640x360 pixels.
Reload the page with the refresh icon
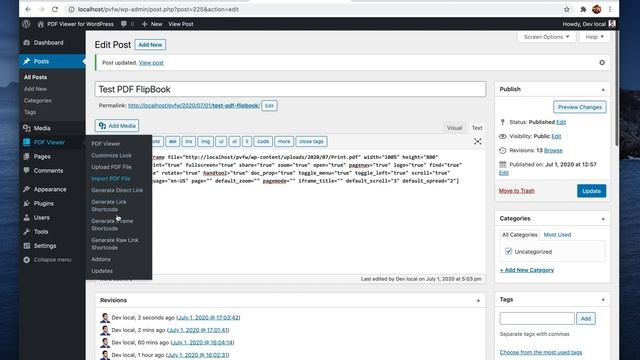55,9
